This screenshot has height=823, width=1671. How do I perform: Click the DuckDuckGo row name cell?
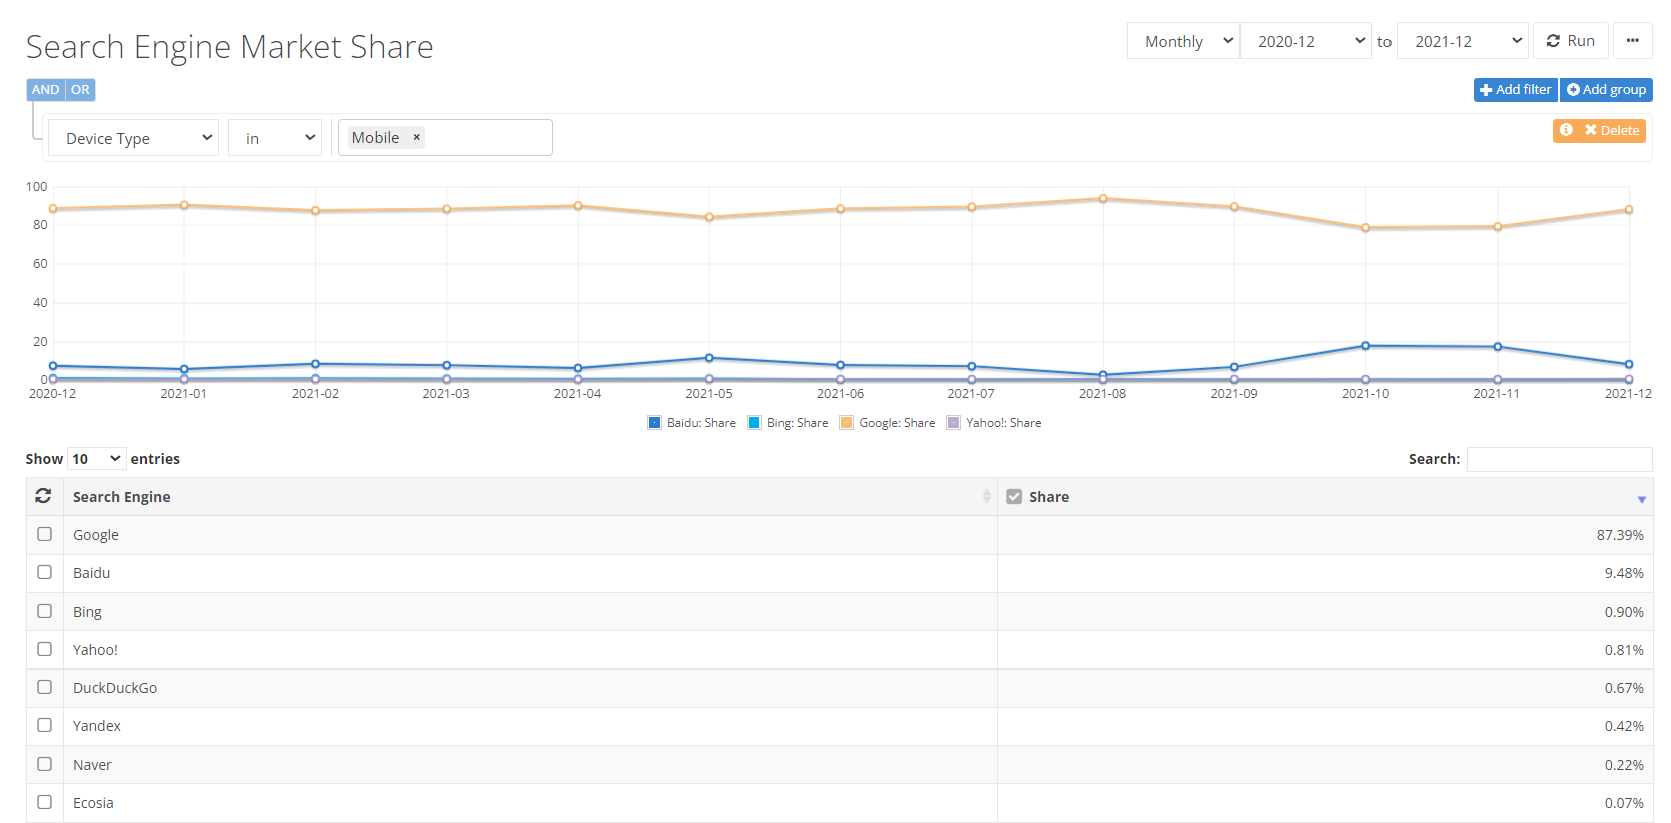(530, 688)
